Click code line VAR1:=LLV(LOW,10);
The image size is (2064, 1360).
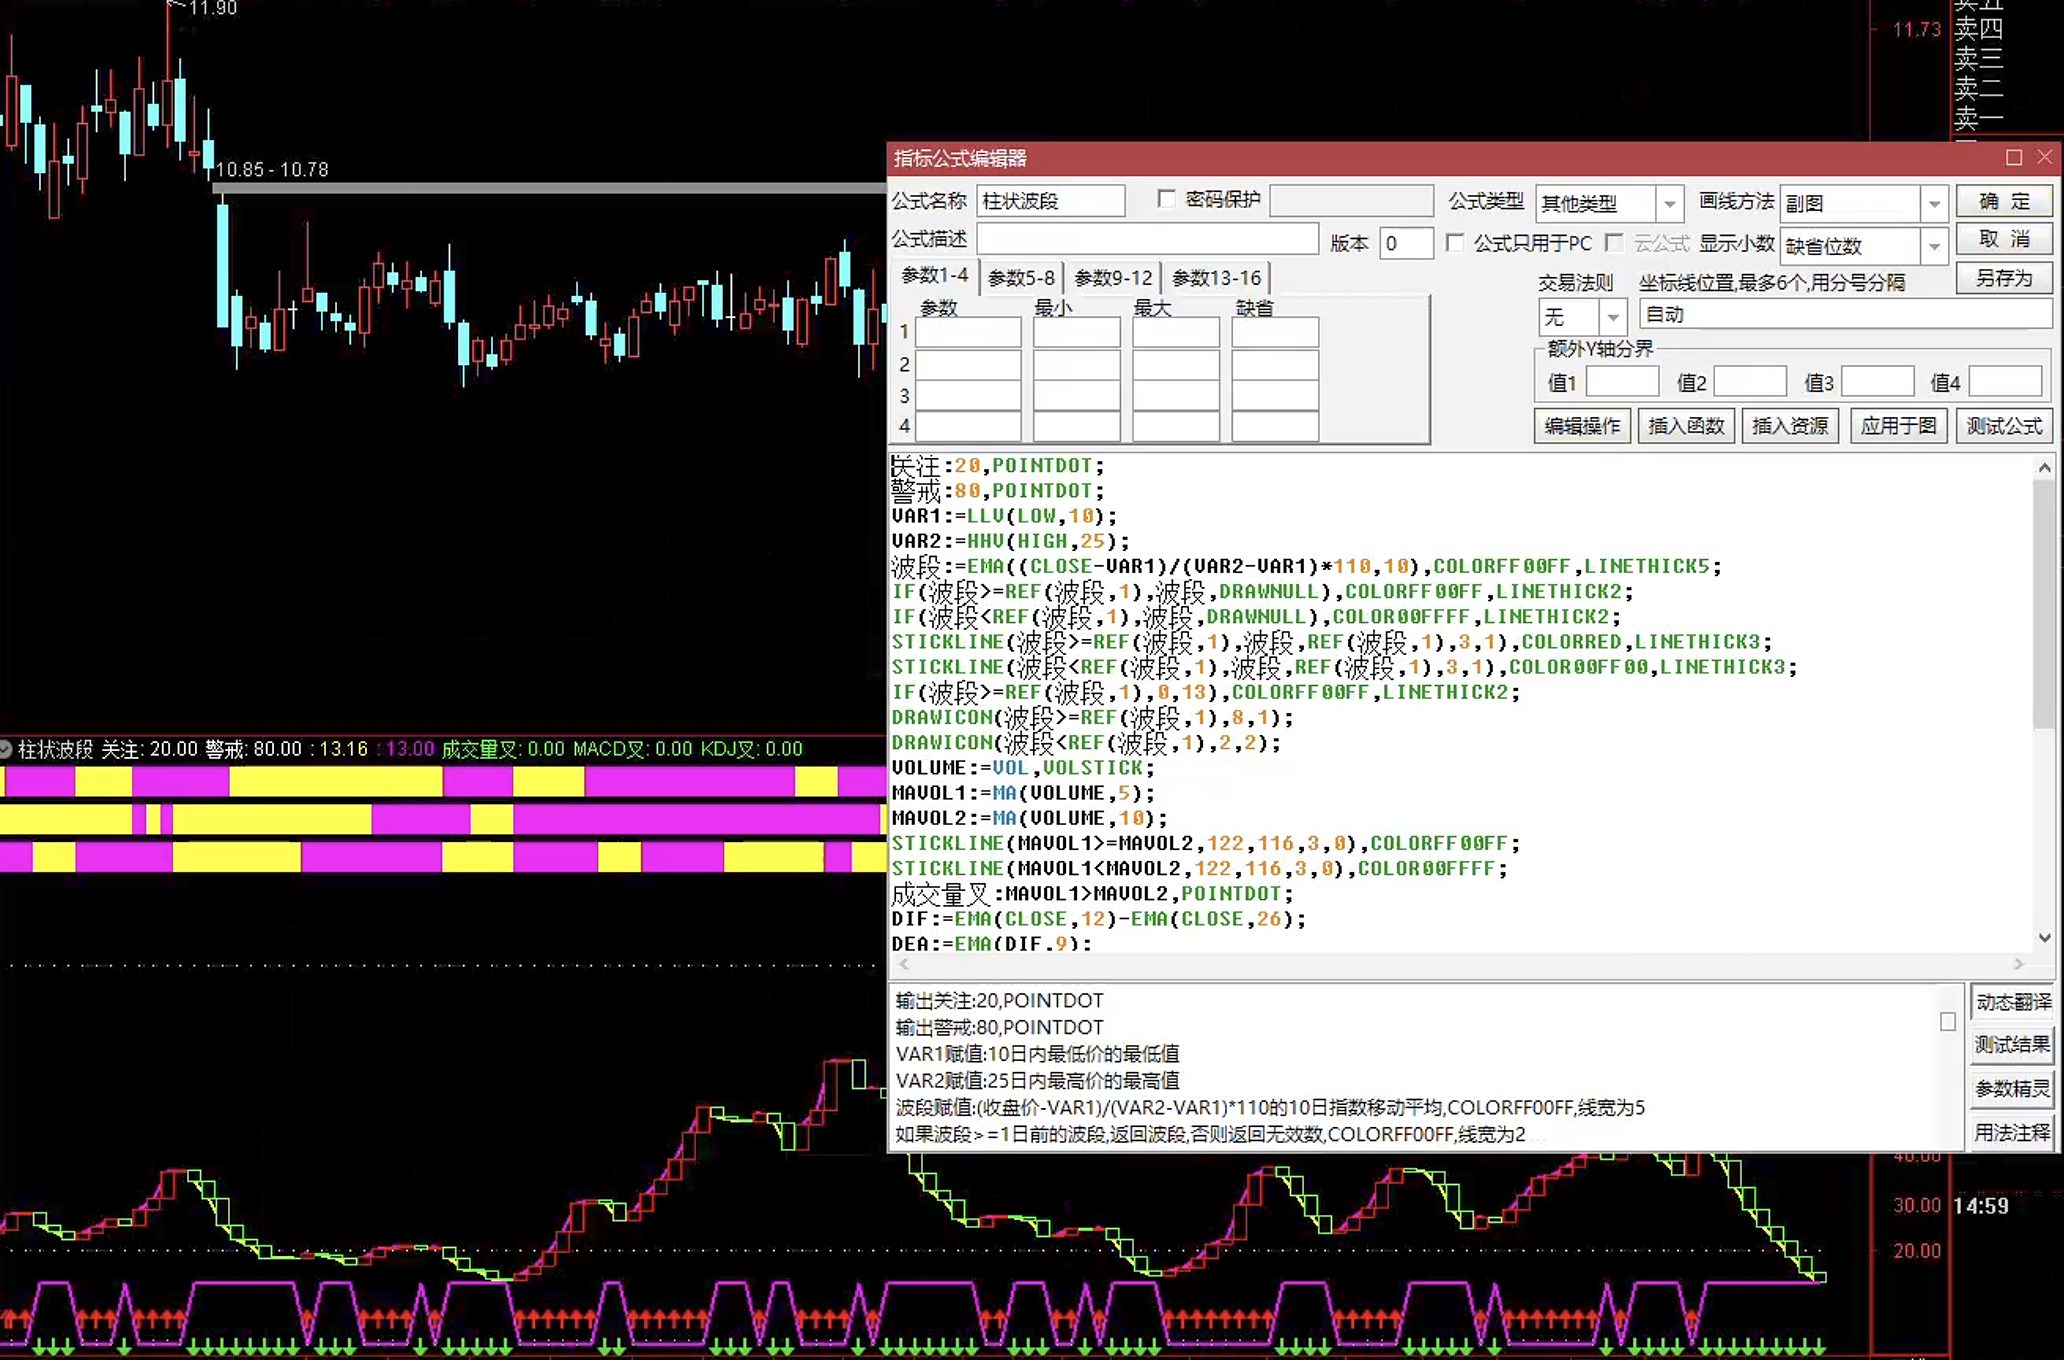coord(1004,516)
